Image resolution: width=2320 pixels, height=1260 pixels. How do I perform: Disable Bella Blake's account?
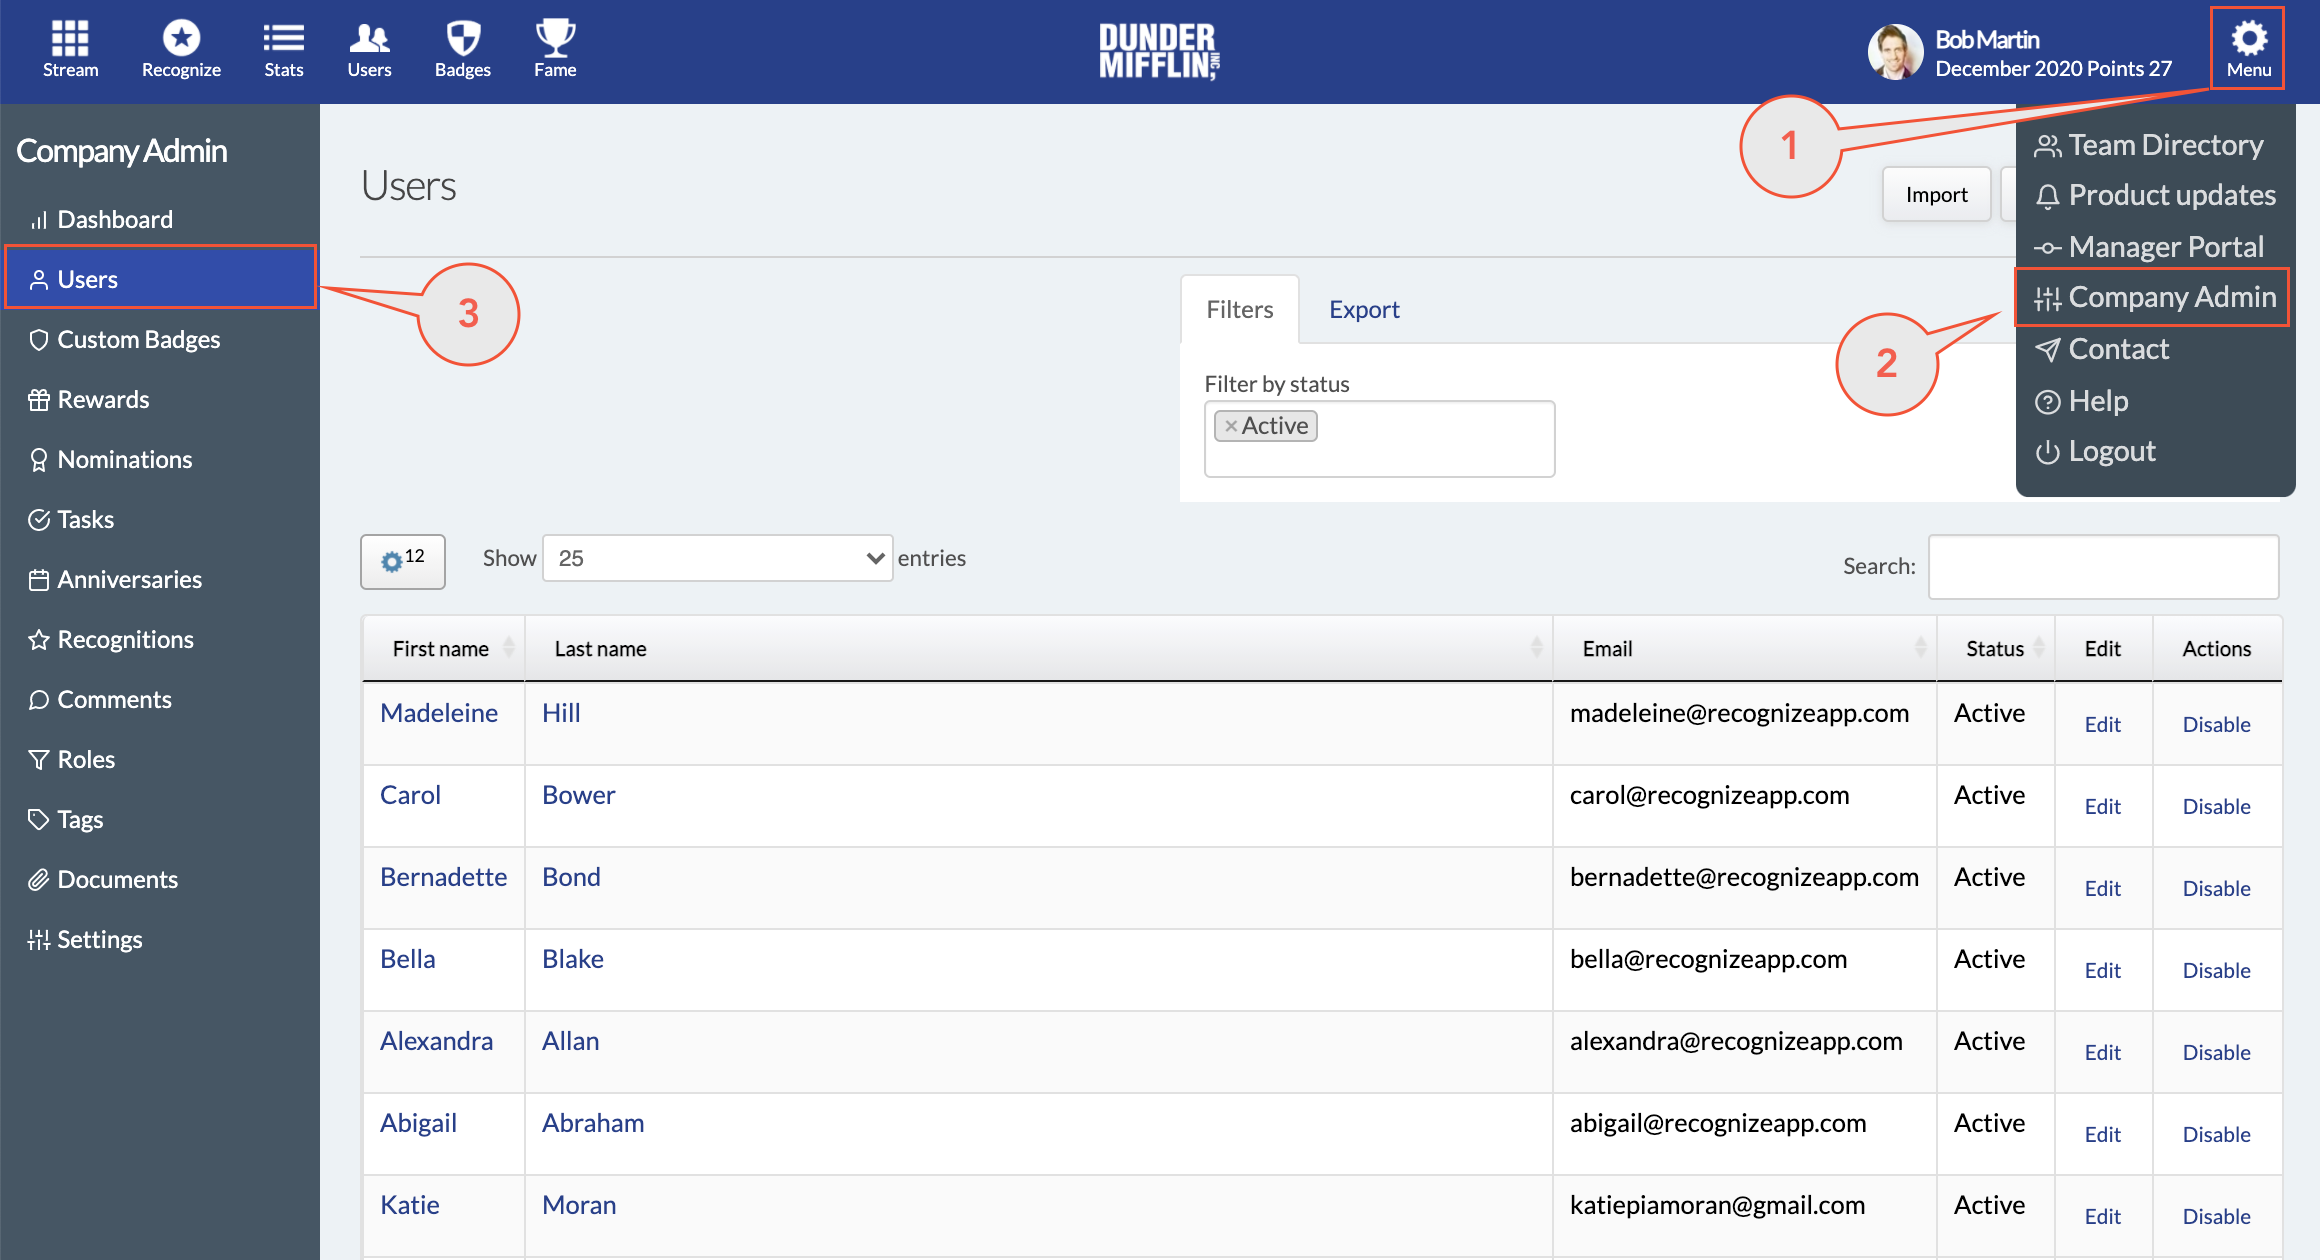click(x=2217, y=970)
